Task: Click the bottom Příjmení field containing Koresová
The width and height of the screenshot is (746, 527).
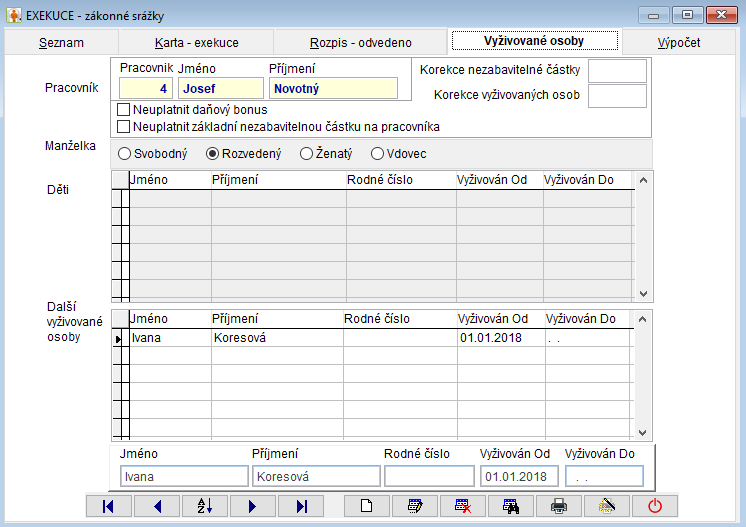Action: [316, 476]
